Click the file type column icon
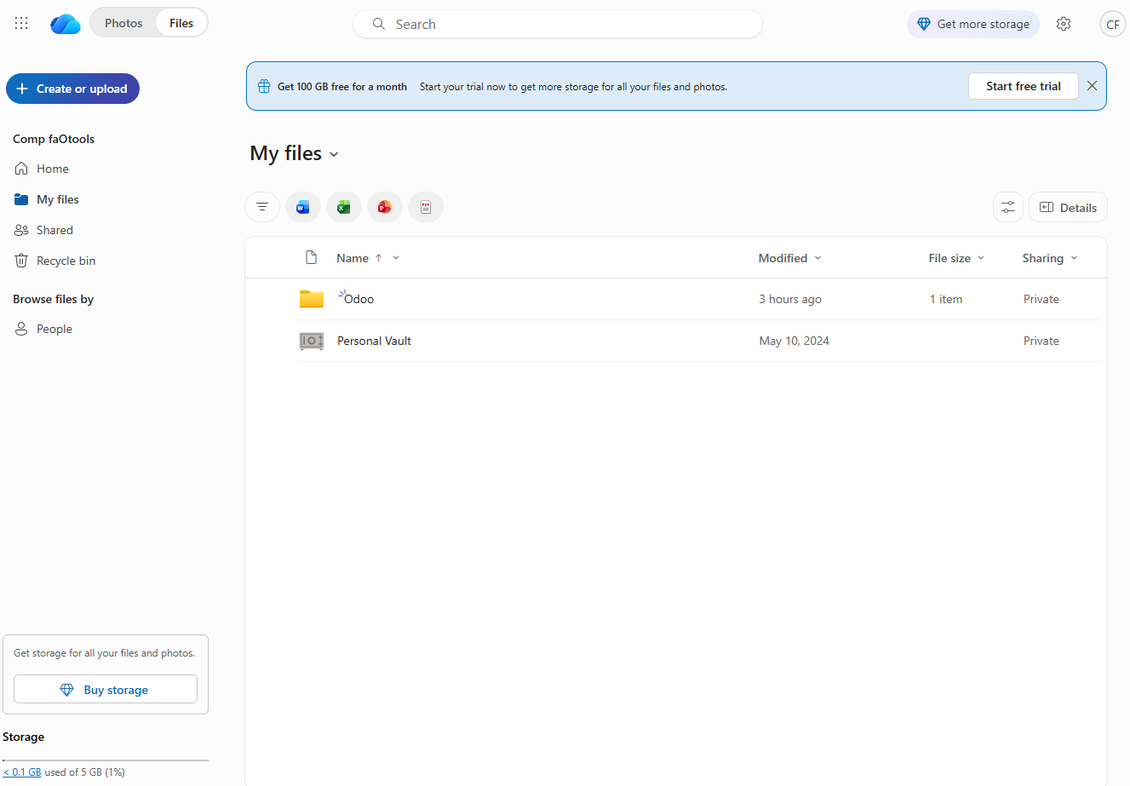The height and width of the screenshot is (786, 1130). [x=311, y=257]
